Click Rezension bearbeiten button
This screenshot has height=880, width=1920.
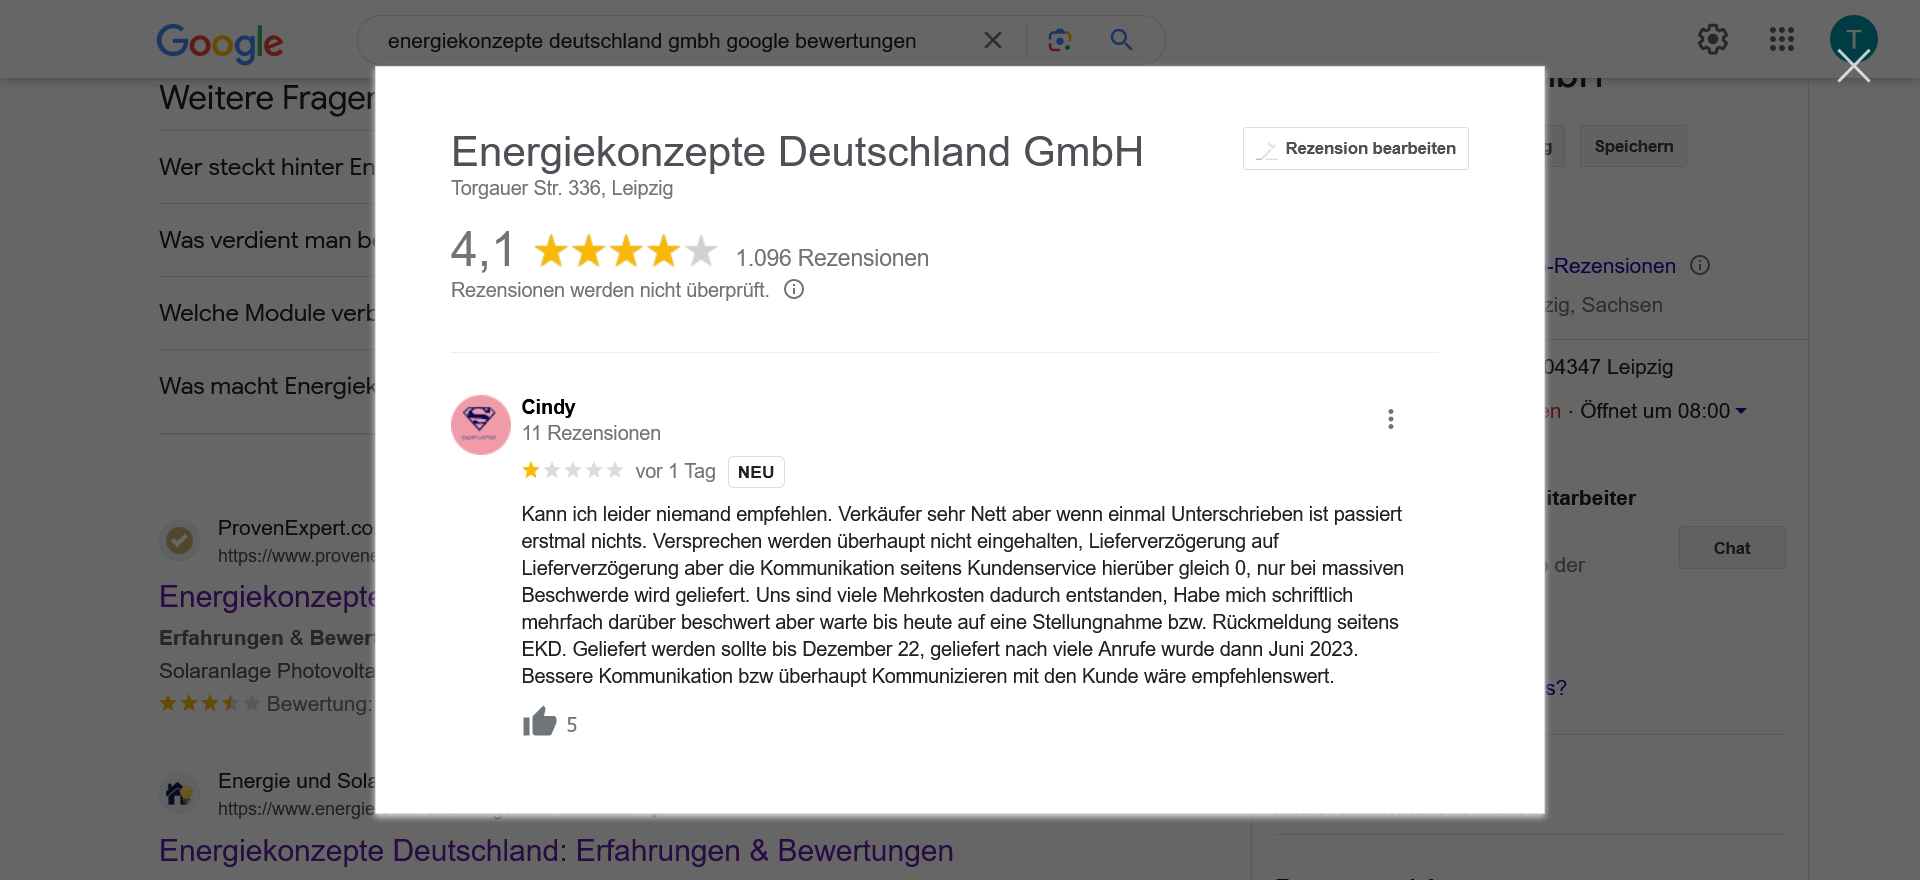tap(1355, 149)
